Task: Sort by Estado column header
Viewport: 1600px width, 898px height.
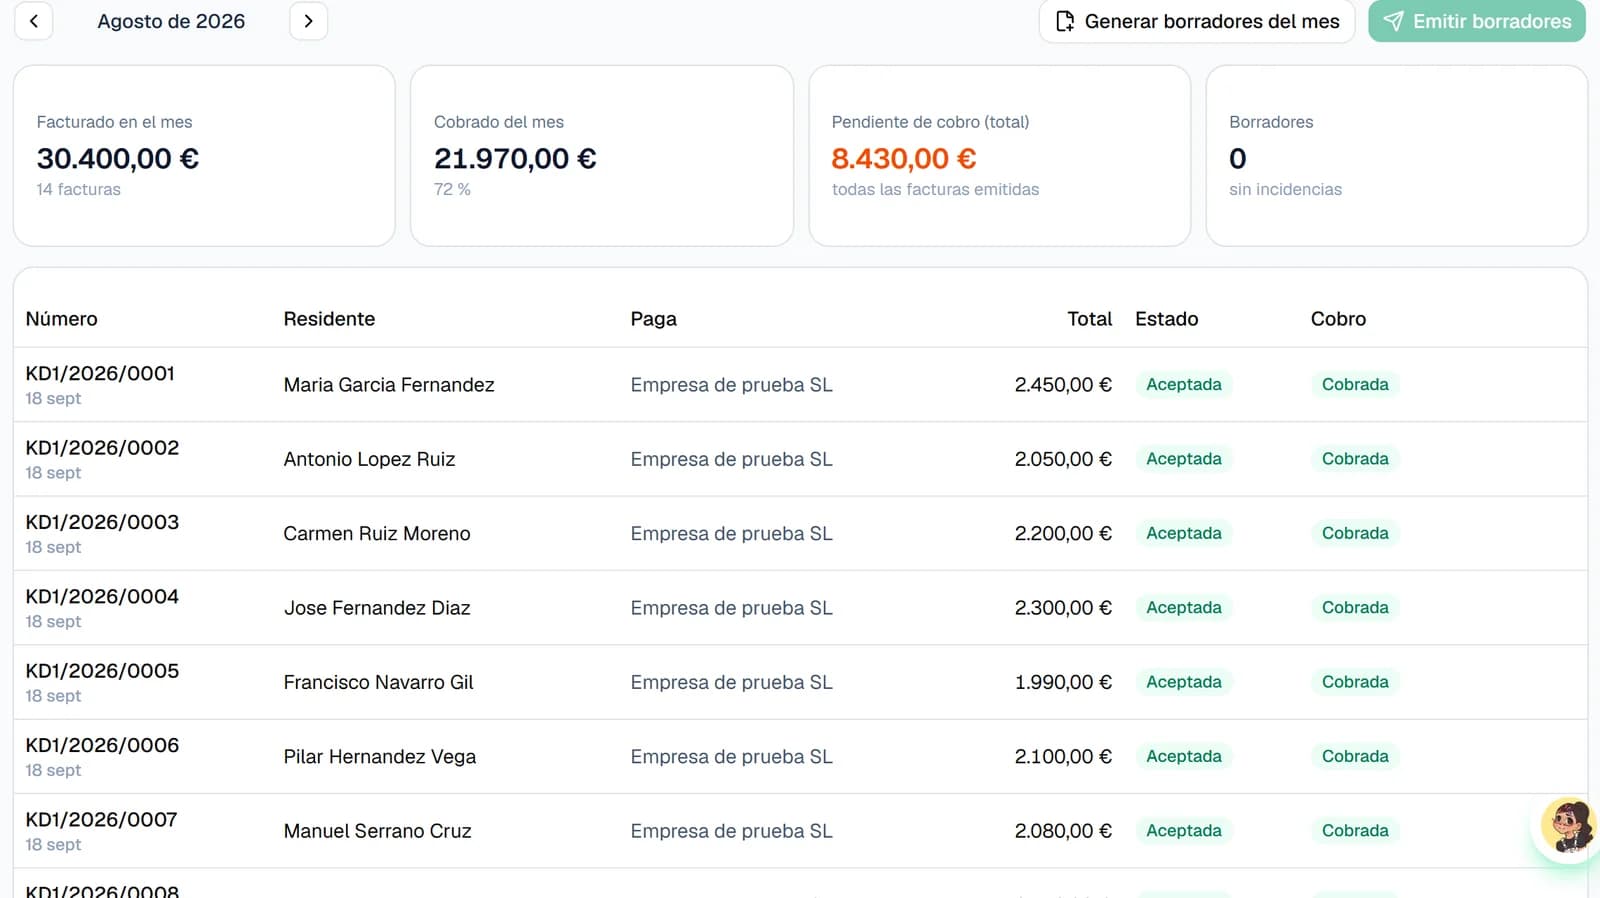Action: point(1167,319)
